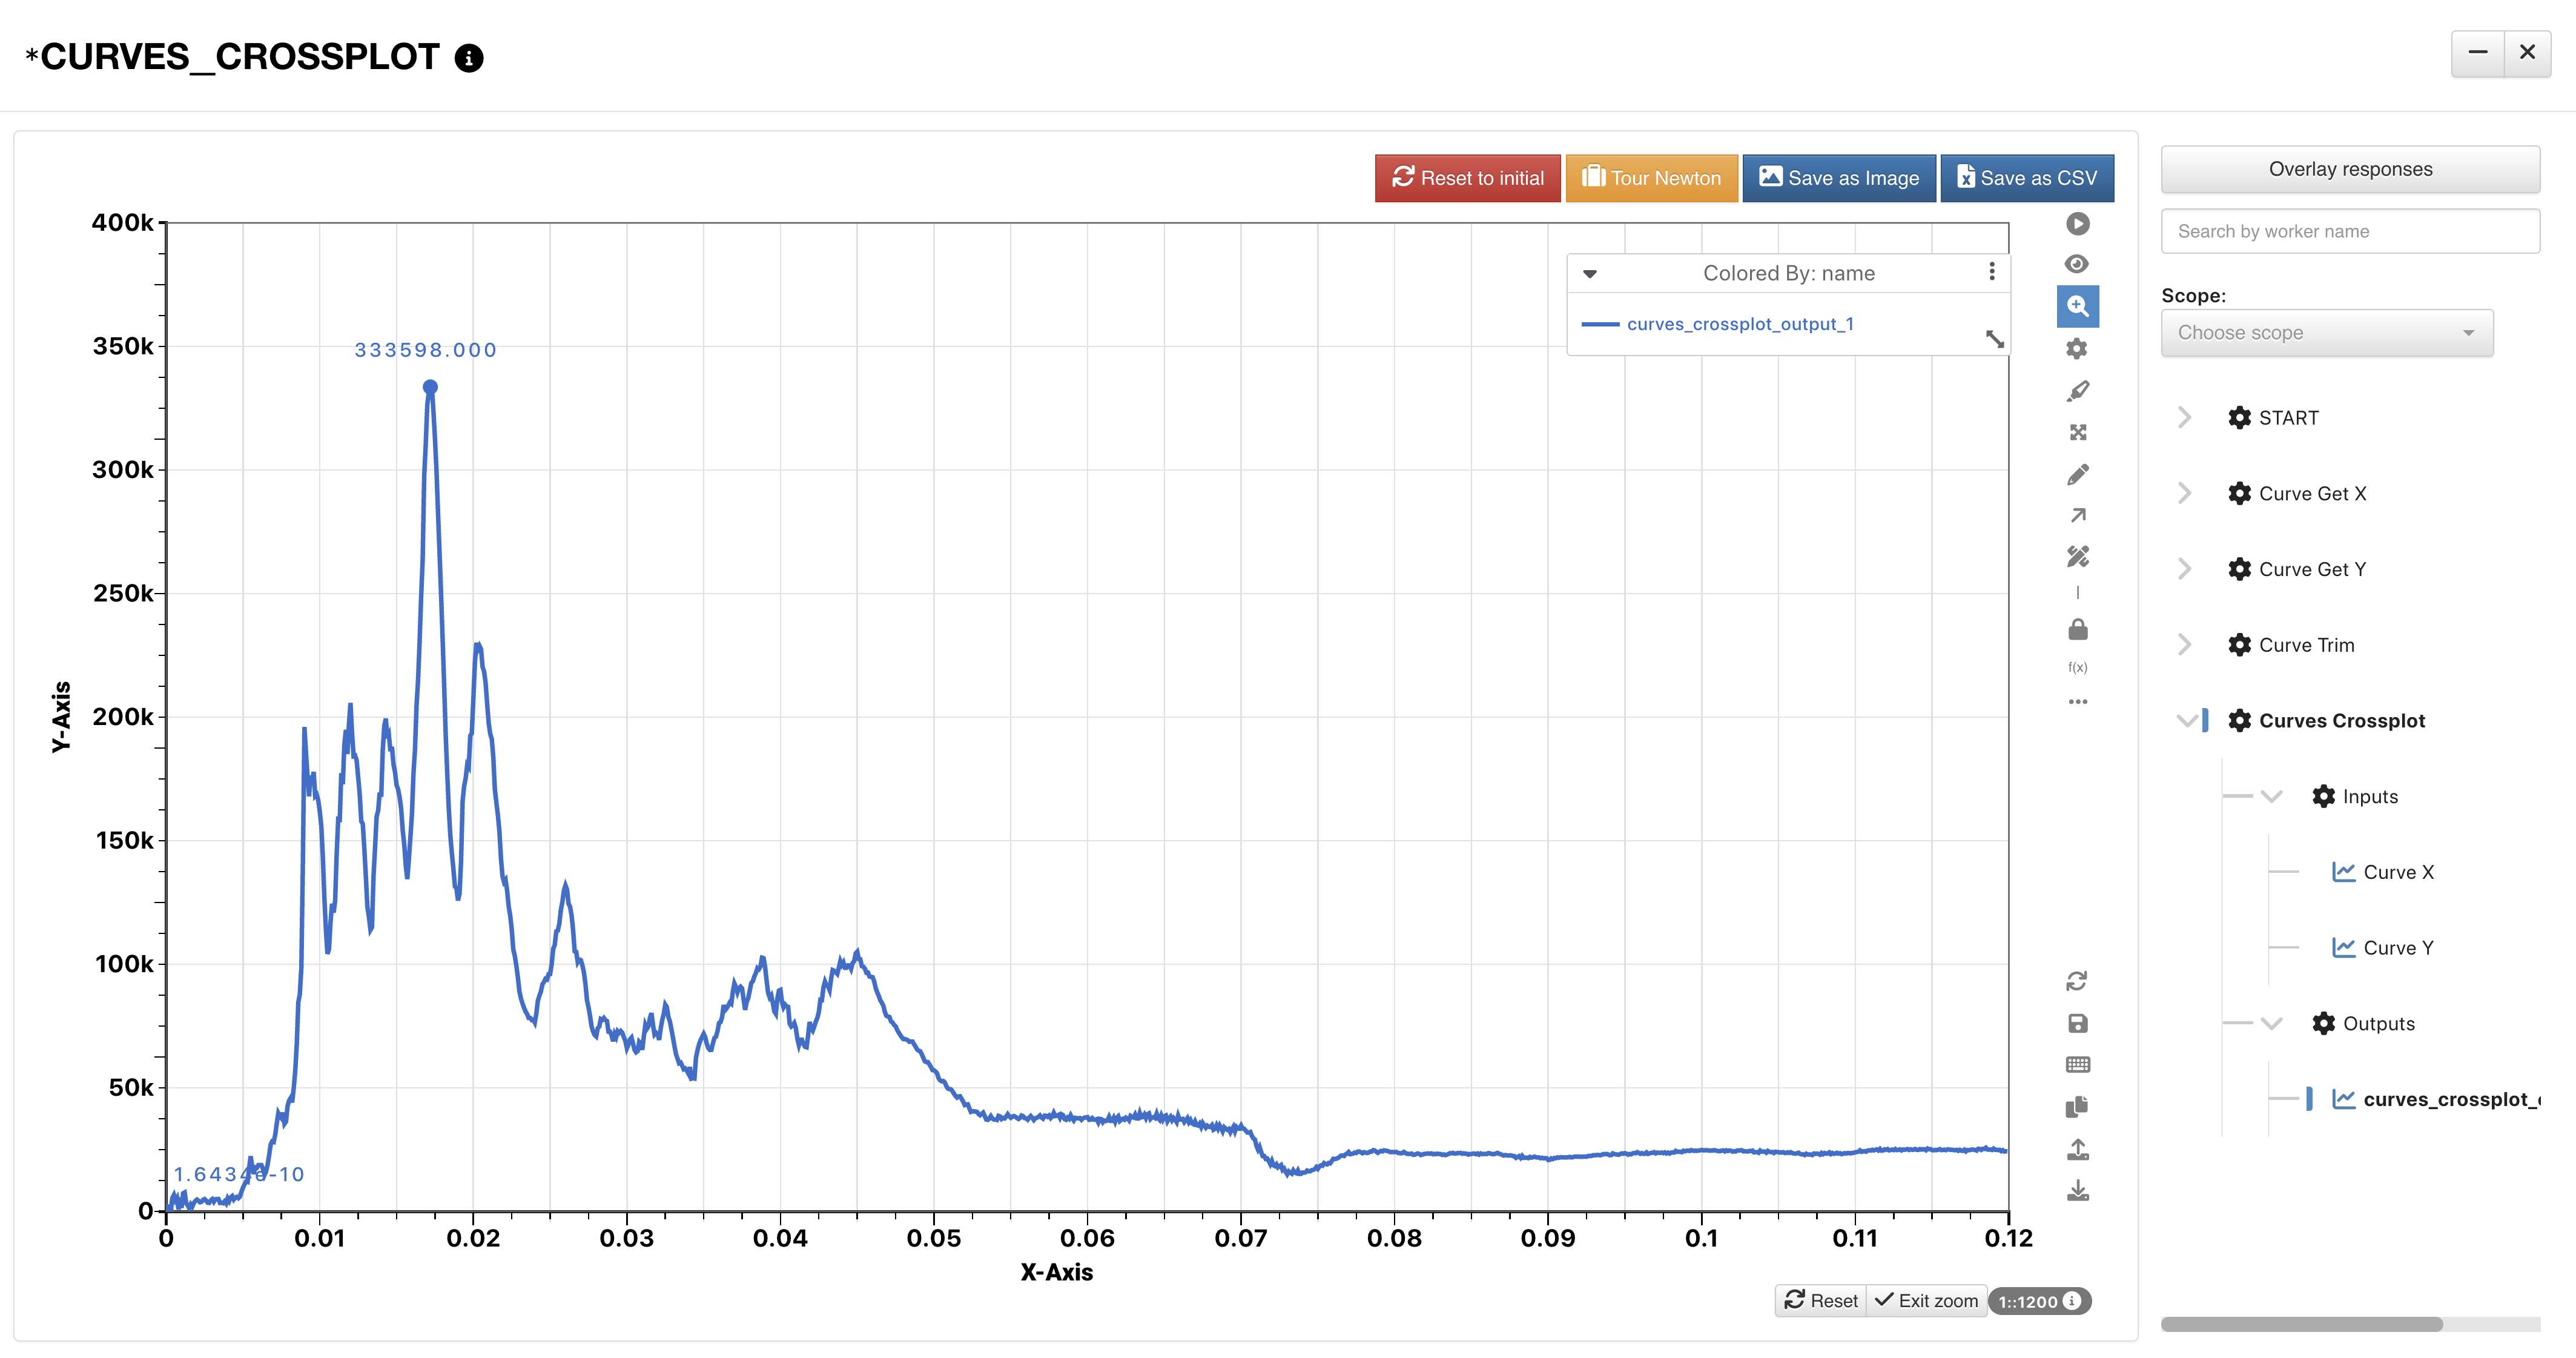Image resolution: width=2576 pixels, height=1358 pixels.
Task: Toggle the zoom magnifier tool
Action: (x=2077, y=306)
